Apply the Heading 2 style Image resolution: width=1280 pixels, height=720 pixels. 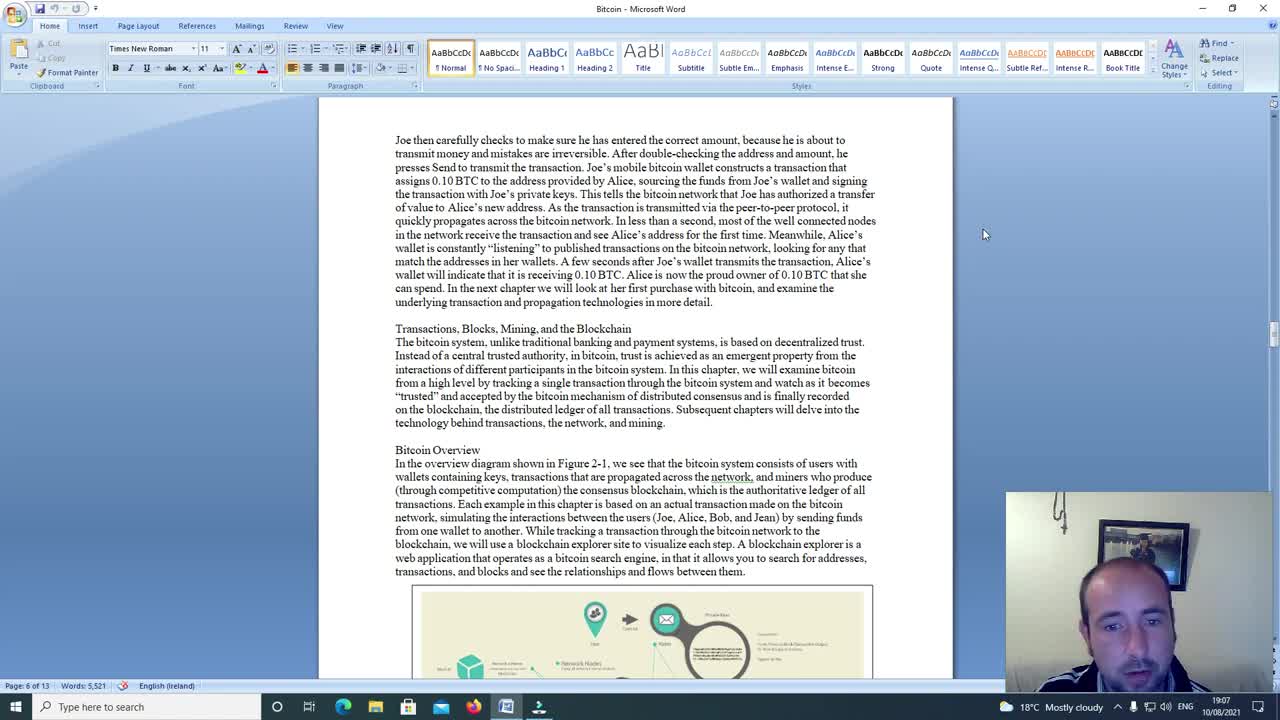595,58
